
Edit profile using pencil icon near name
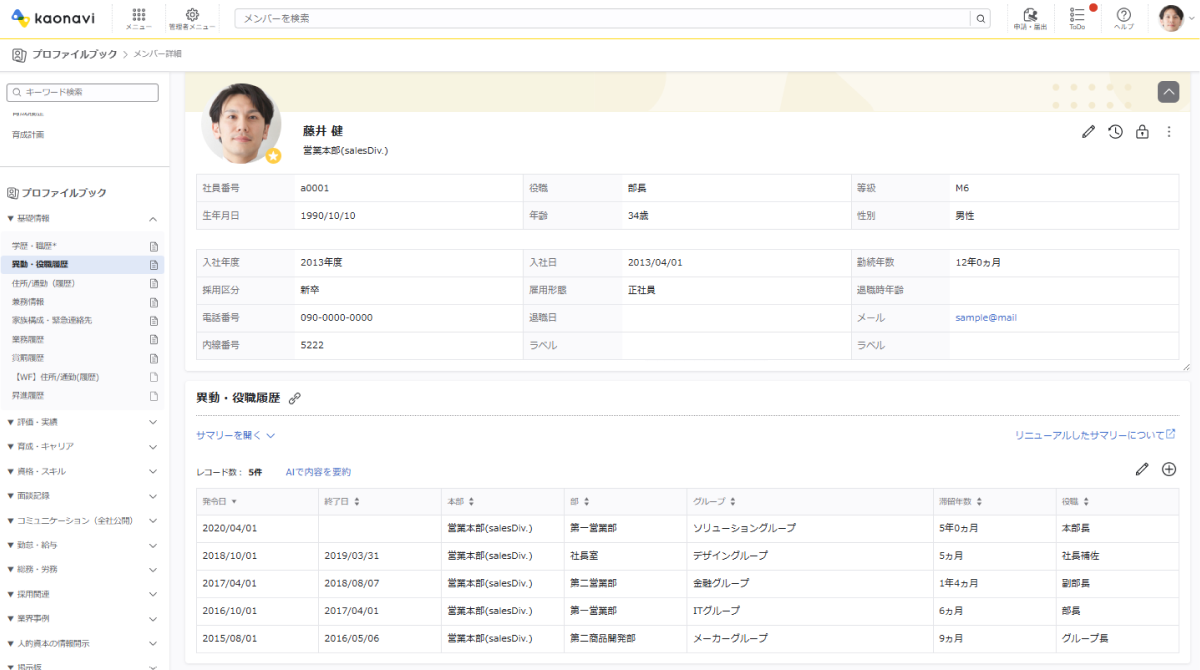point(1089,132)
